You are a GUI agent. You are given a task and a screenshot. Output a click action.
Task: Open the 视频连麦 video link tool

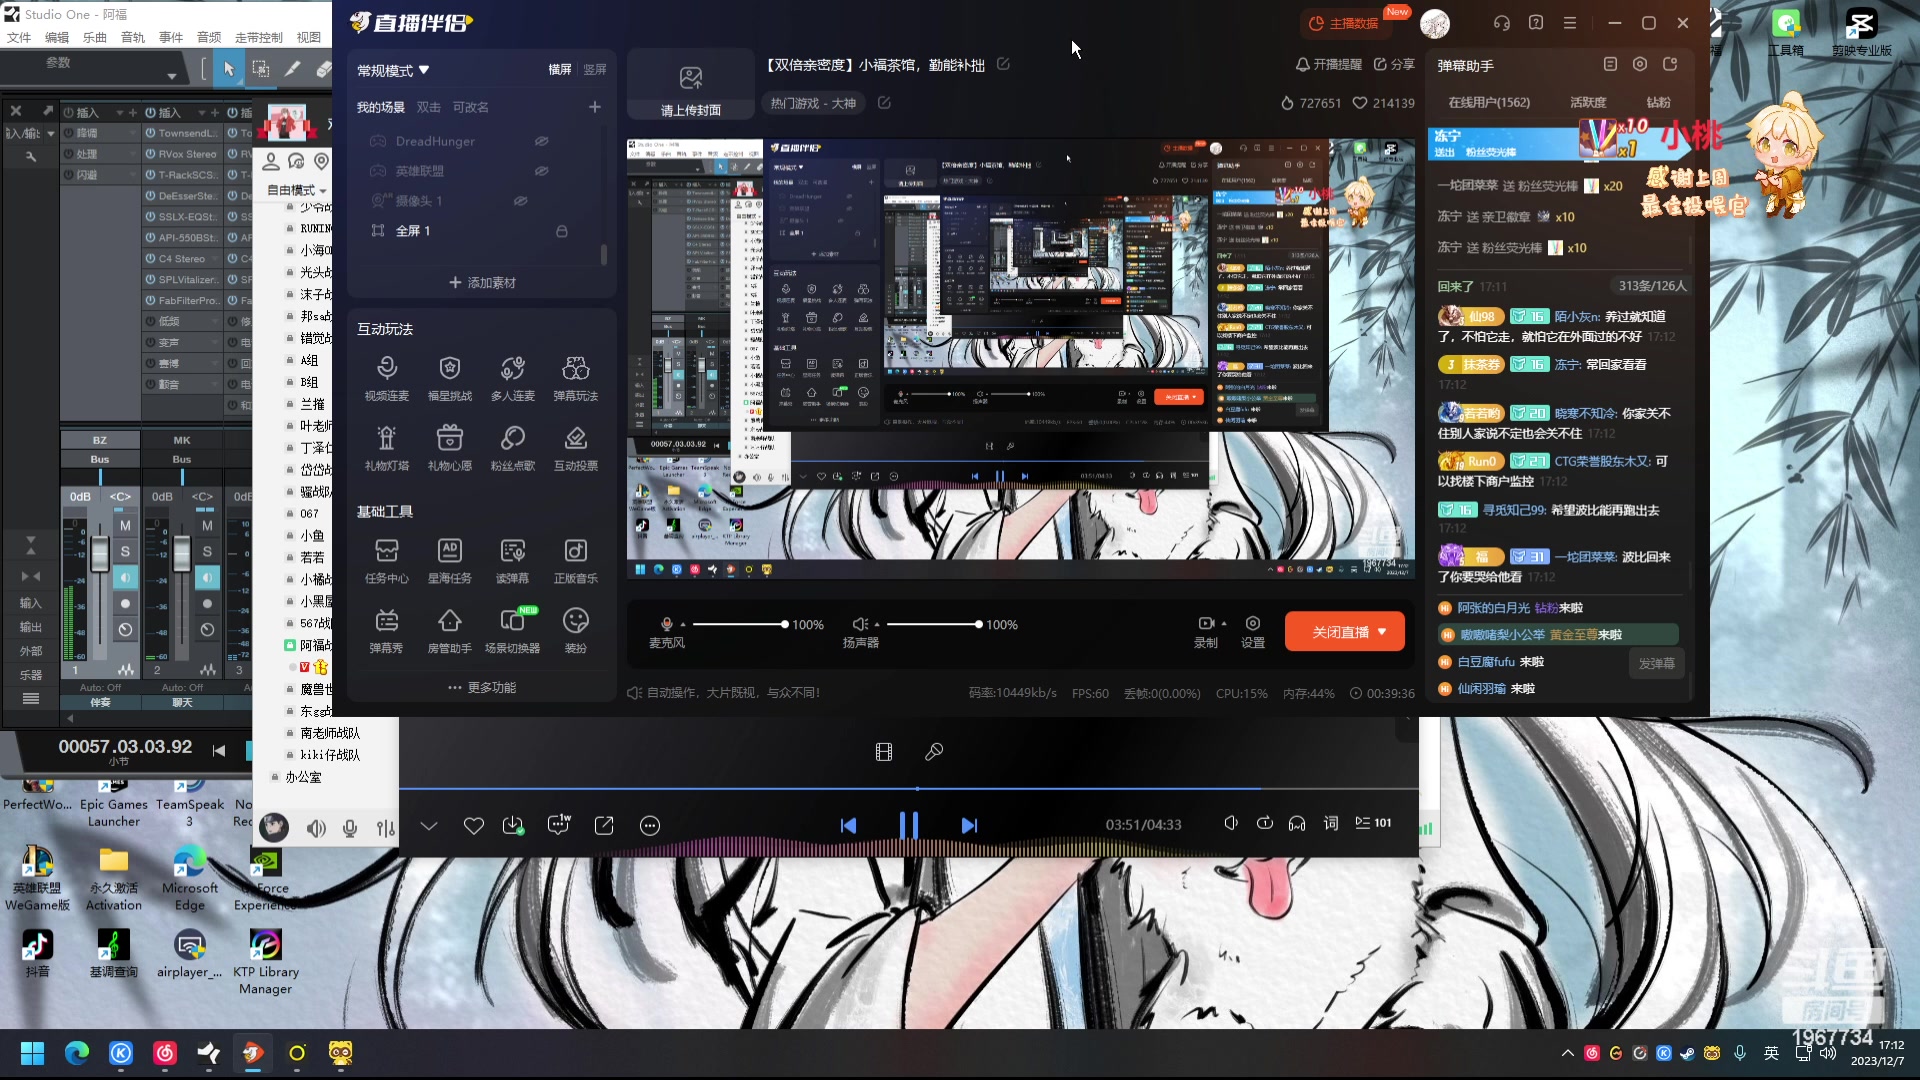coord(386,378)
